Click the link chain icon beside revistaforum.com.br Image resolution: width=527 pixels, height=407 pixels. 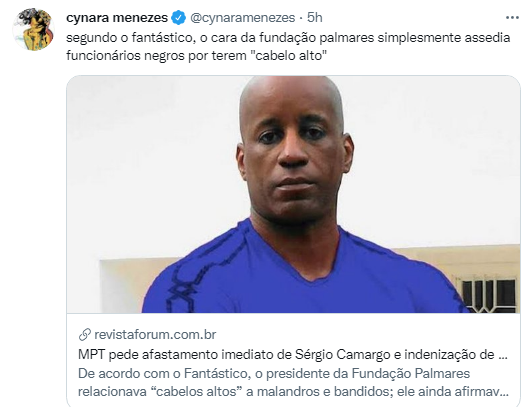tap(85, 334)
